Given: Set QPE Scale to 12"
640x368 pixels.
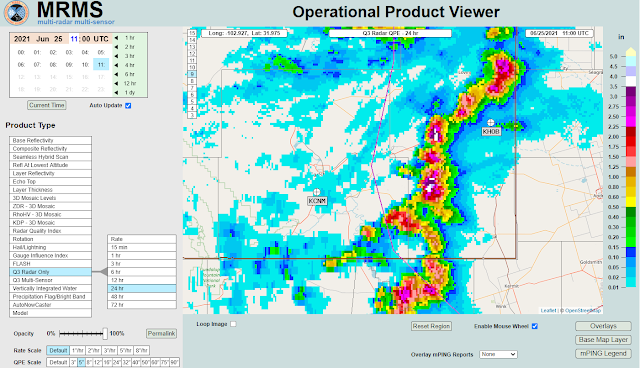Looking at the screenshot, I should [x=98, y=362].
